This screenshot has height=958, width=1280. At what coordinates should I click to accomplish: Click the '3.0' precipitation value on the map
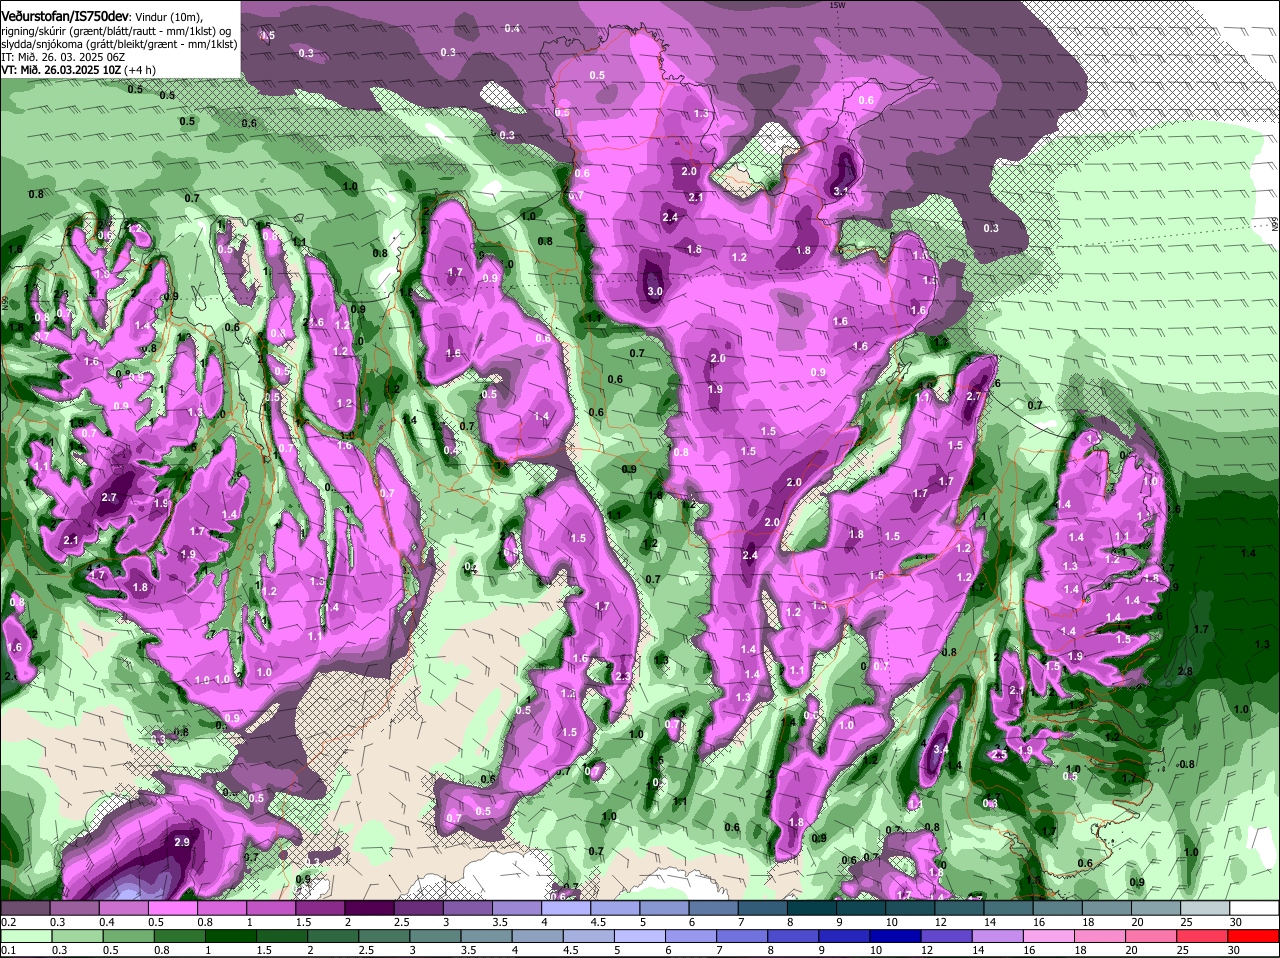pos(655,291)
